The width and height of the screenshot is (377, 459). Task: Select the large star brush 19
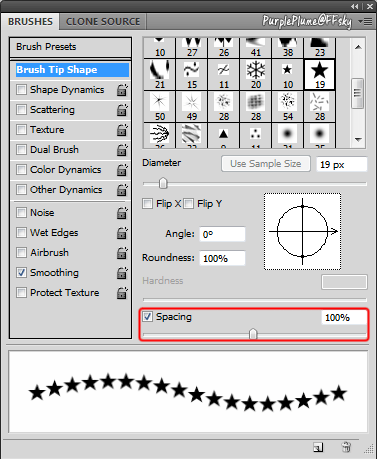tap(320, 75)
